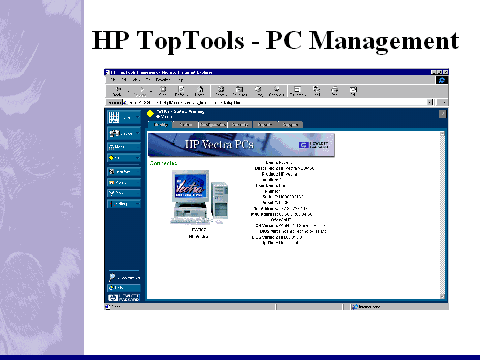The width and height of the screenshot is (480, 360).
Task: Open the address bar dropdown arrow
Action: [x=430, y=102]
